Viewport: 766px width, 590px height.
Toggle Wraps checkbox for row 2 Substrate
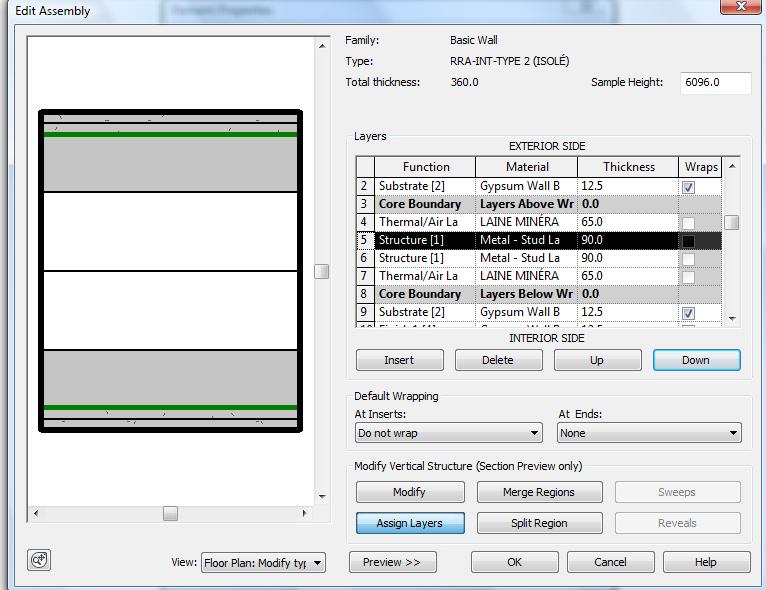click(x=688, y=187)
